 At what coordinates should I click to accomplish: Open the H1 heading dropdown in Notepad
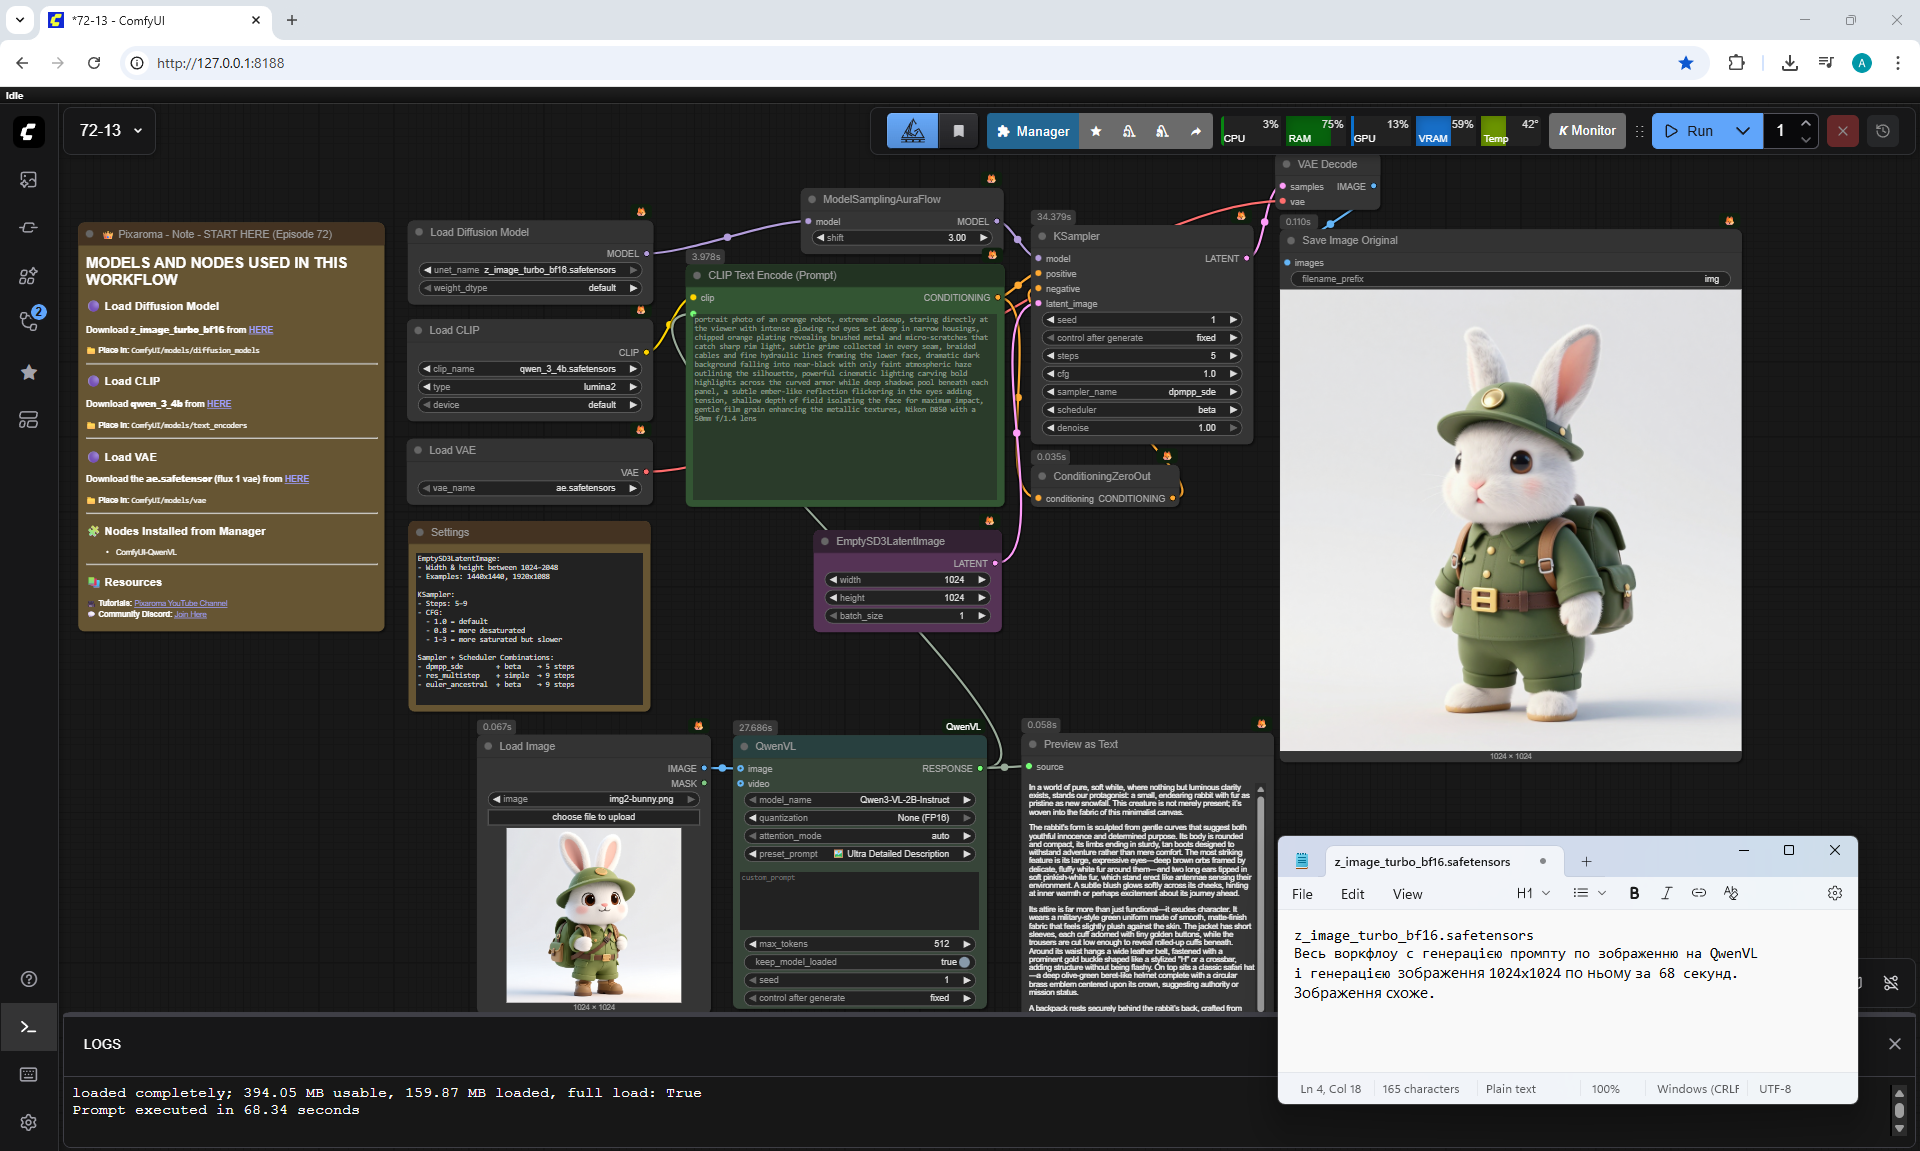(1533, 893)
